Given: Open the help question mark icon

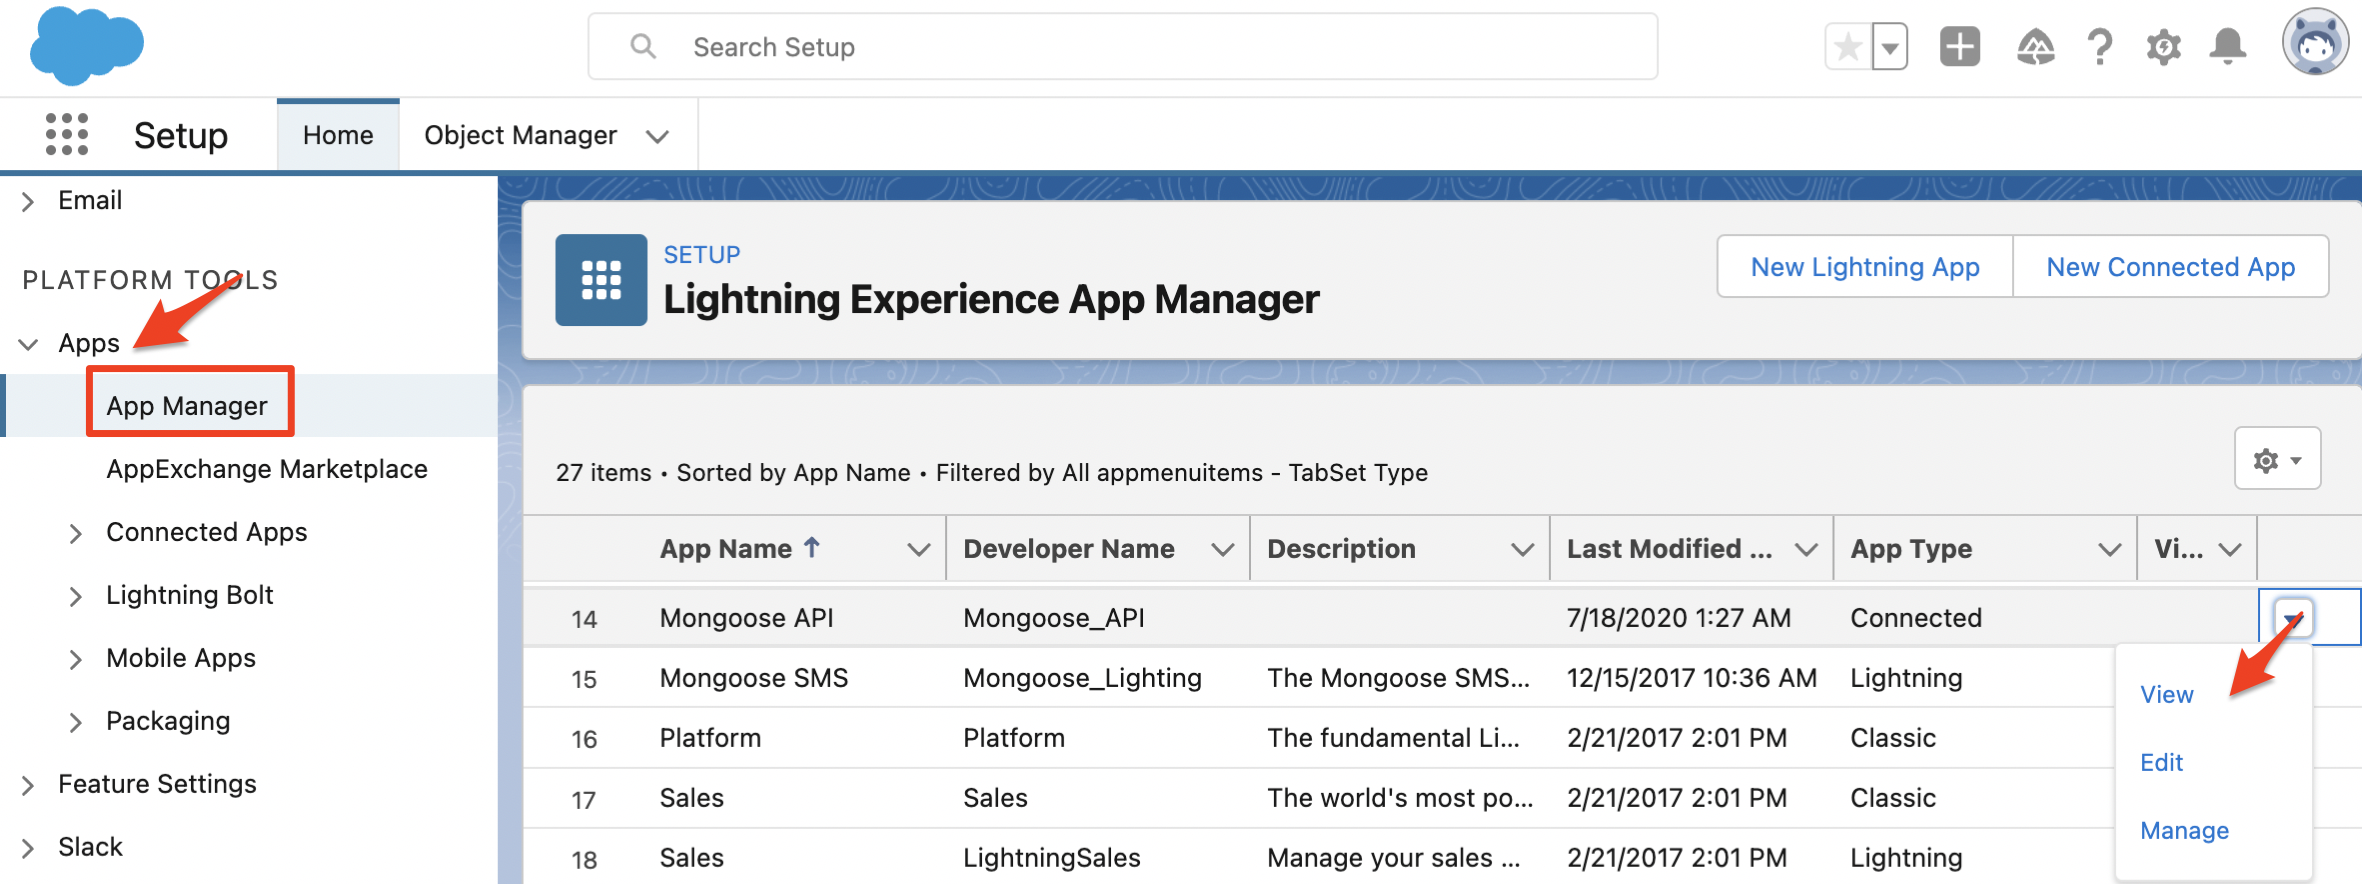Looking at the screenshot, I should point(2099,47).
